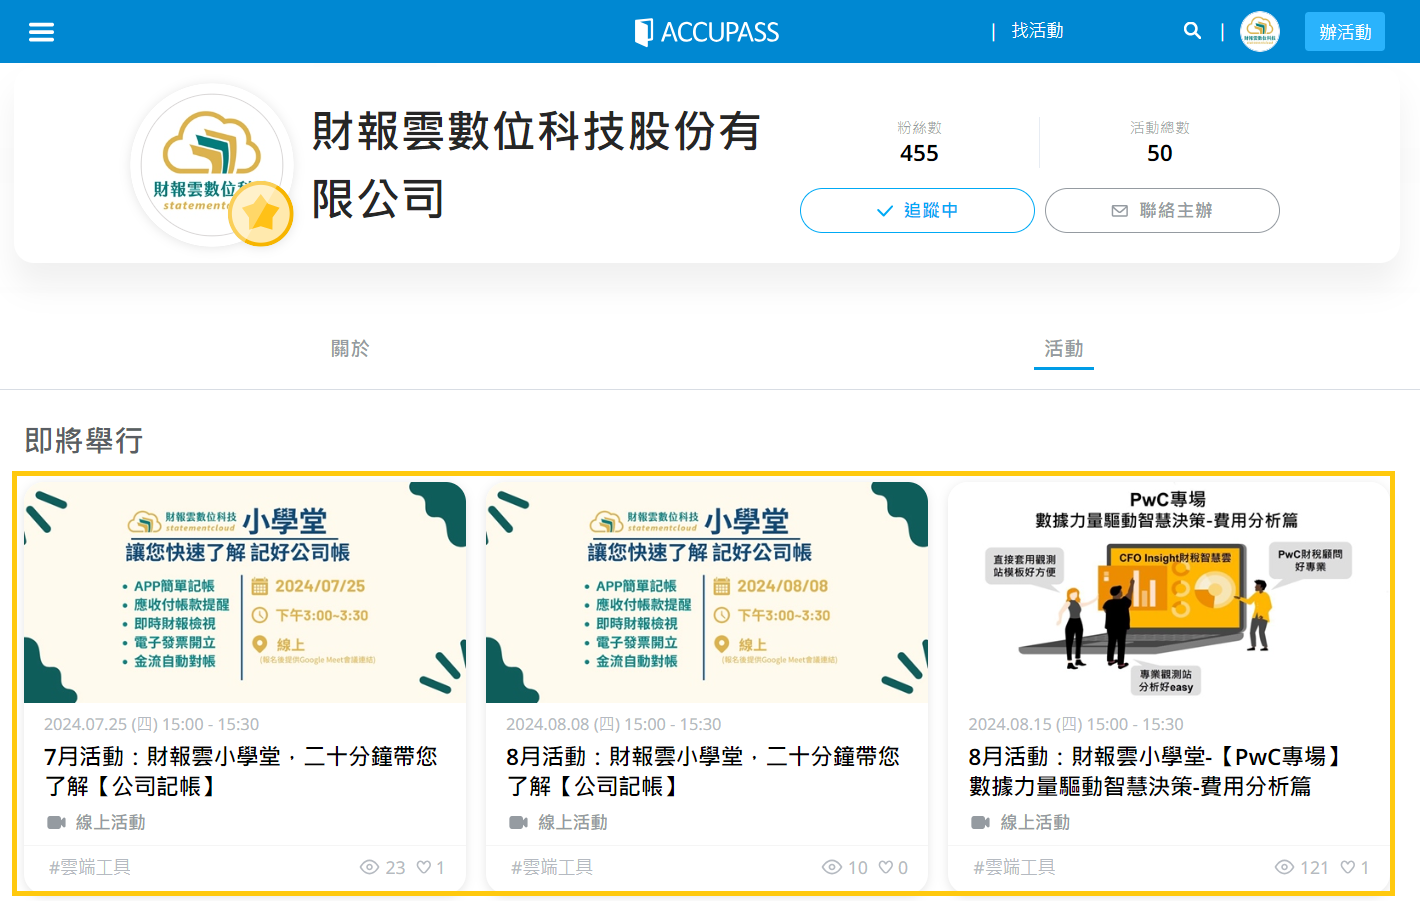Switch to the 關於 tab
This screenshot has height=901, width=1420.
coord(350,348)
